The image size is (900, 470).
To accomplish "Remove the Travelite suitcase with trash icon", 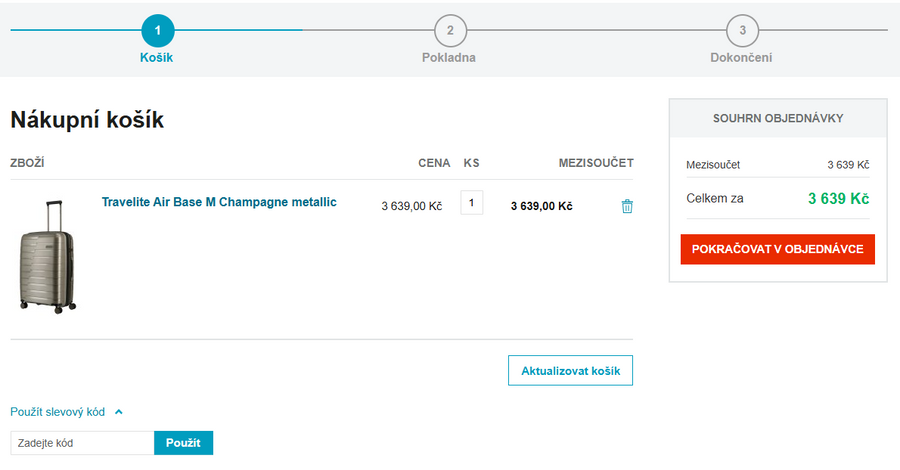I will (x=627, y=206).
